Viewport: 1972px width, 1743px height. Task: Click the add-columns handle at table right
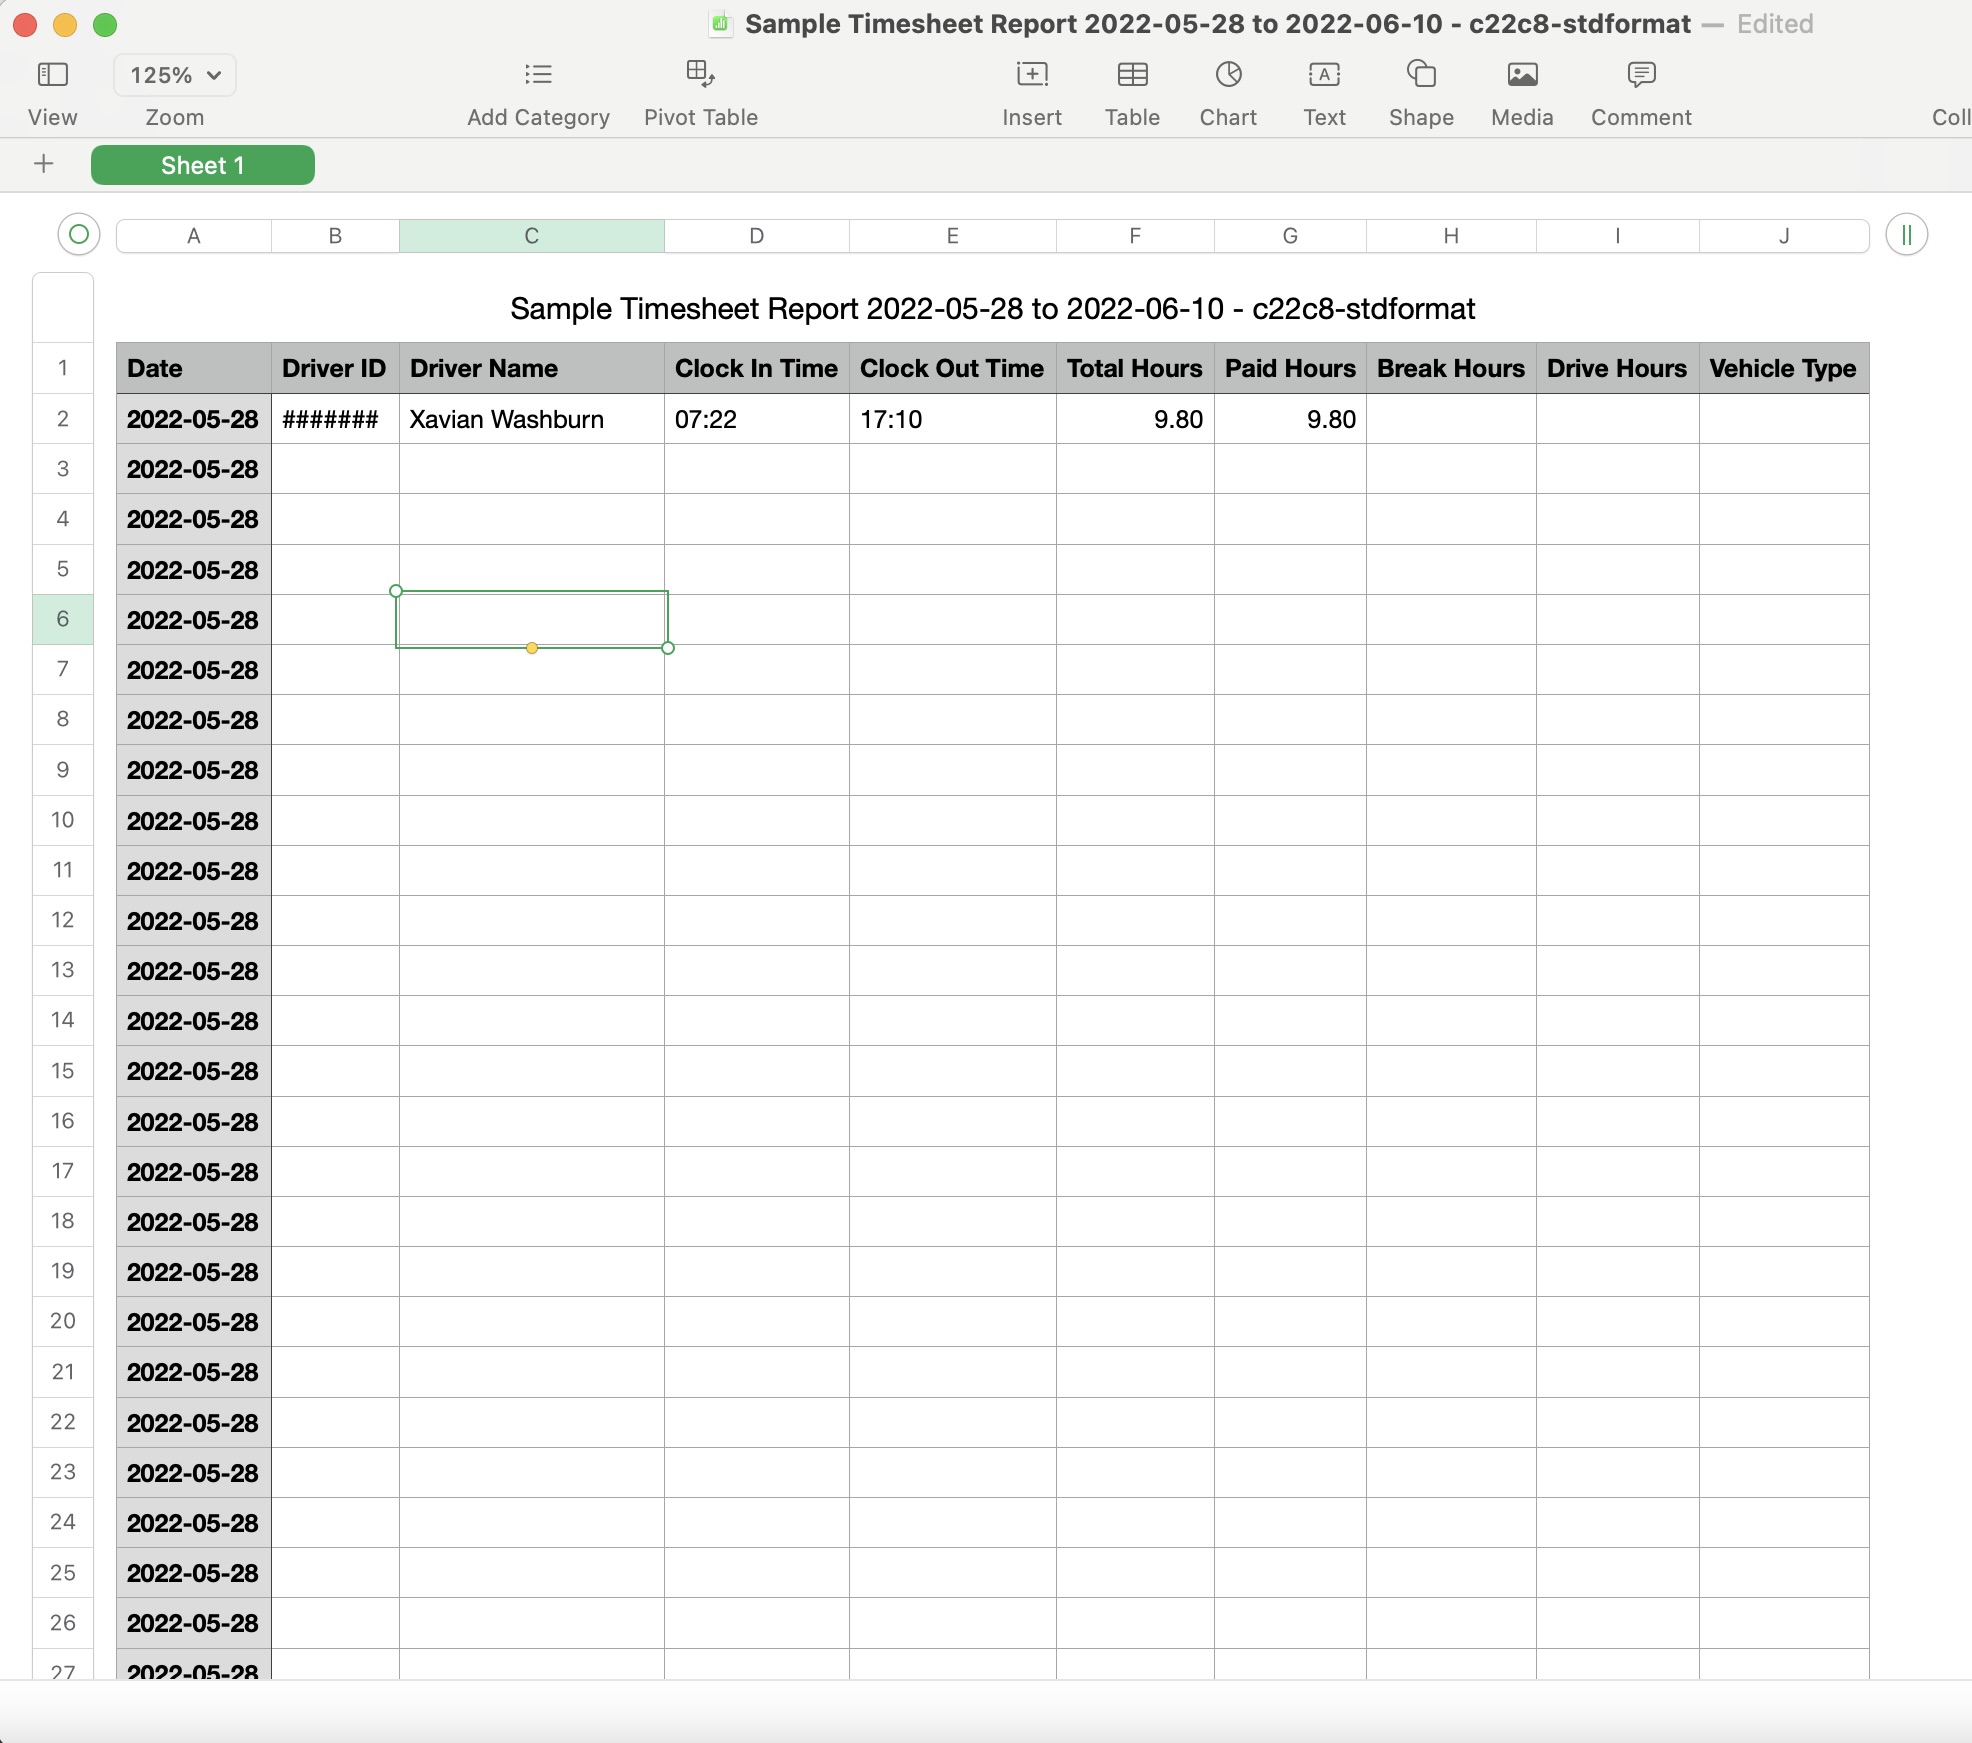point(1906,236)
